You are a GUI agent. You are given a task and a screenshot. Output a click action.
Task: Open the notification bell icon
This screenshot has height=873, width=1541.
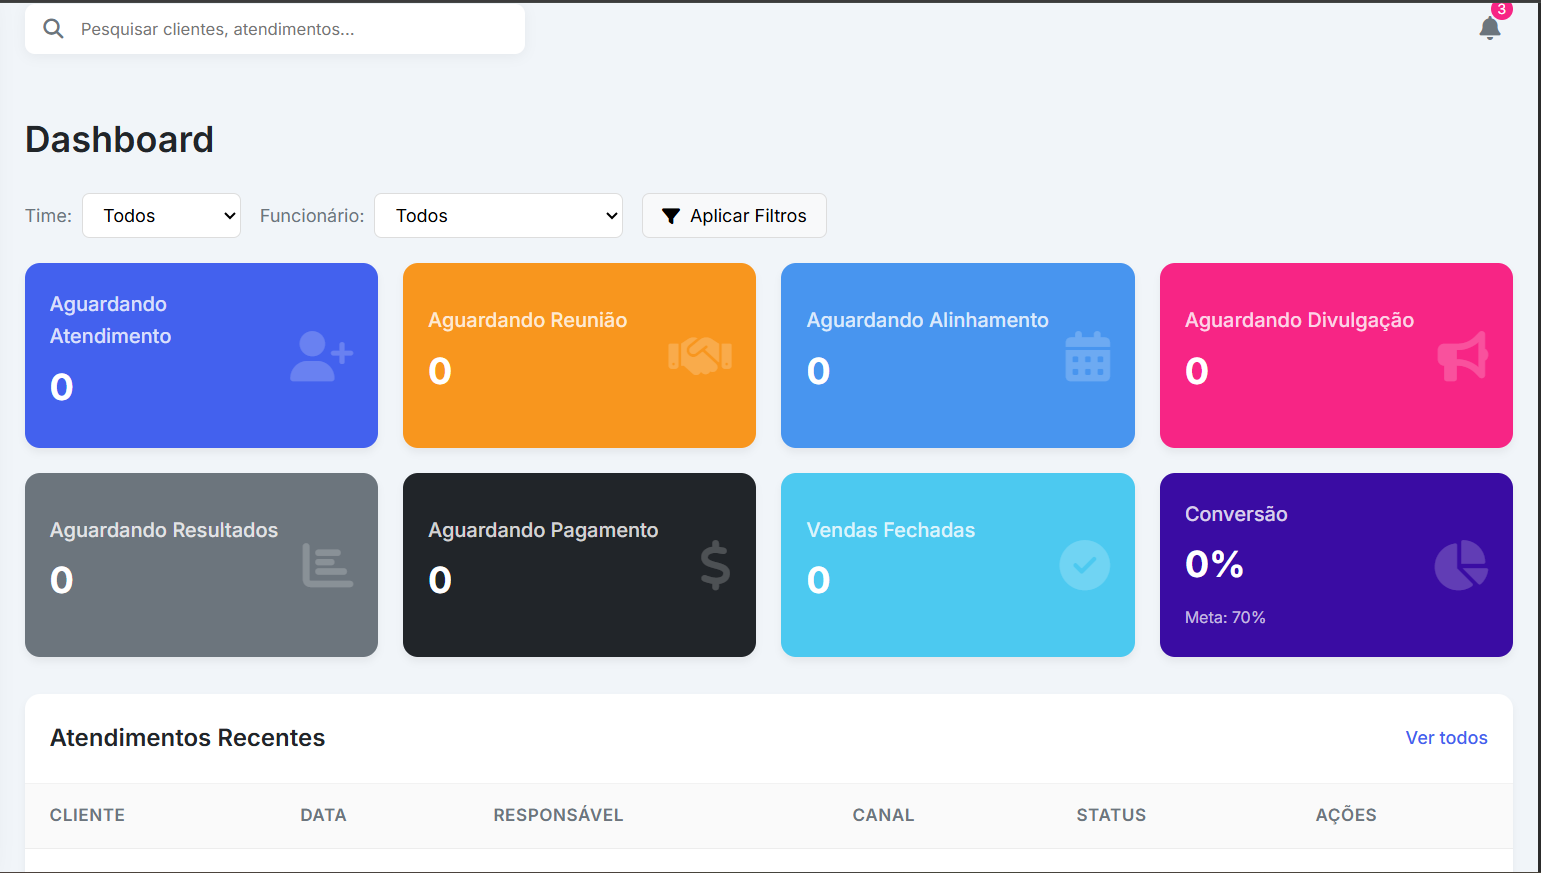[1489, 30]
